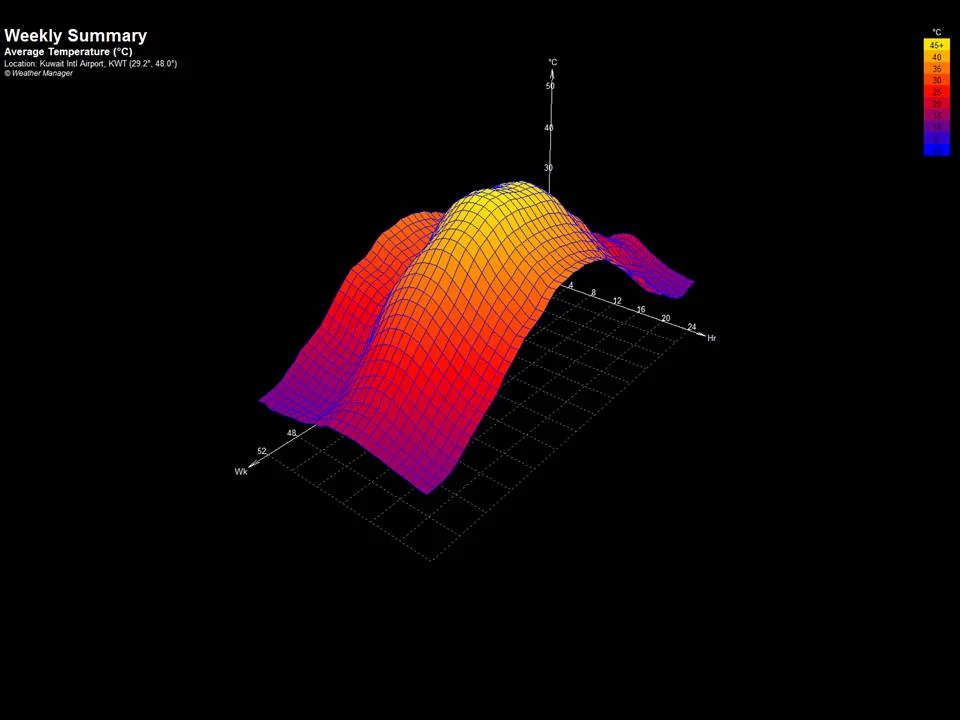Click the '30' tick on temperature axis

[x=548, y=168]
